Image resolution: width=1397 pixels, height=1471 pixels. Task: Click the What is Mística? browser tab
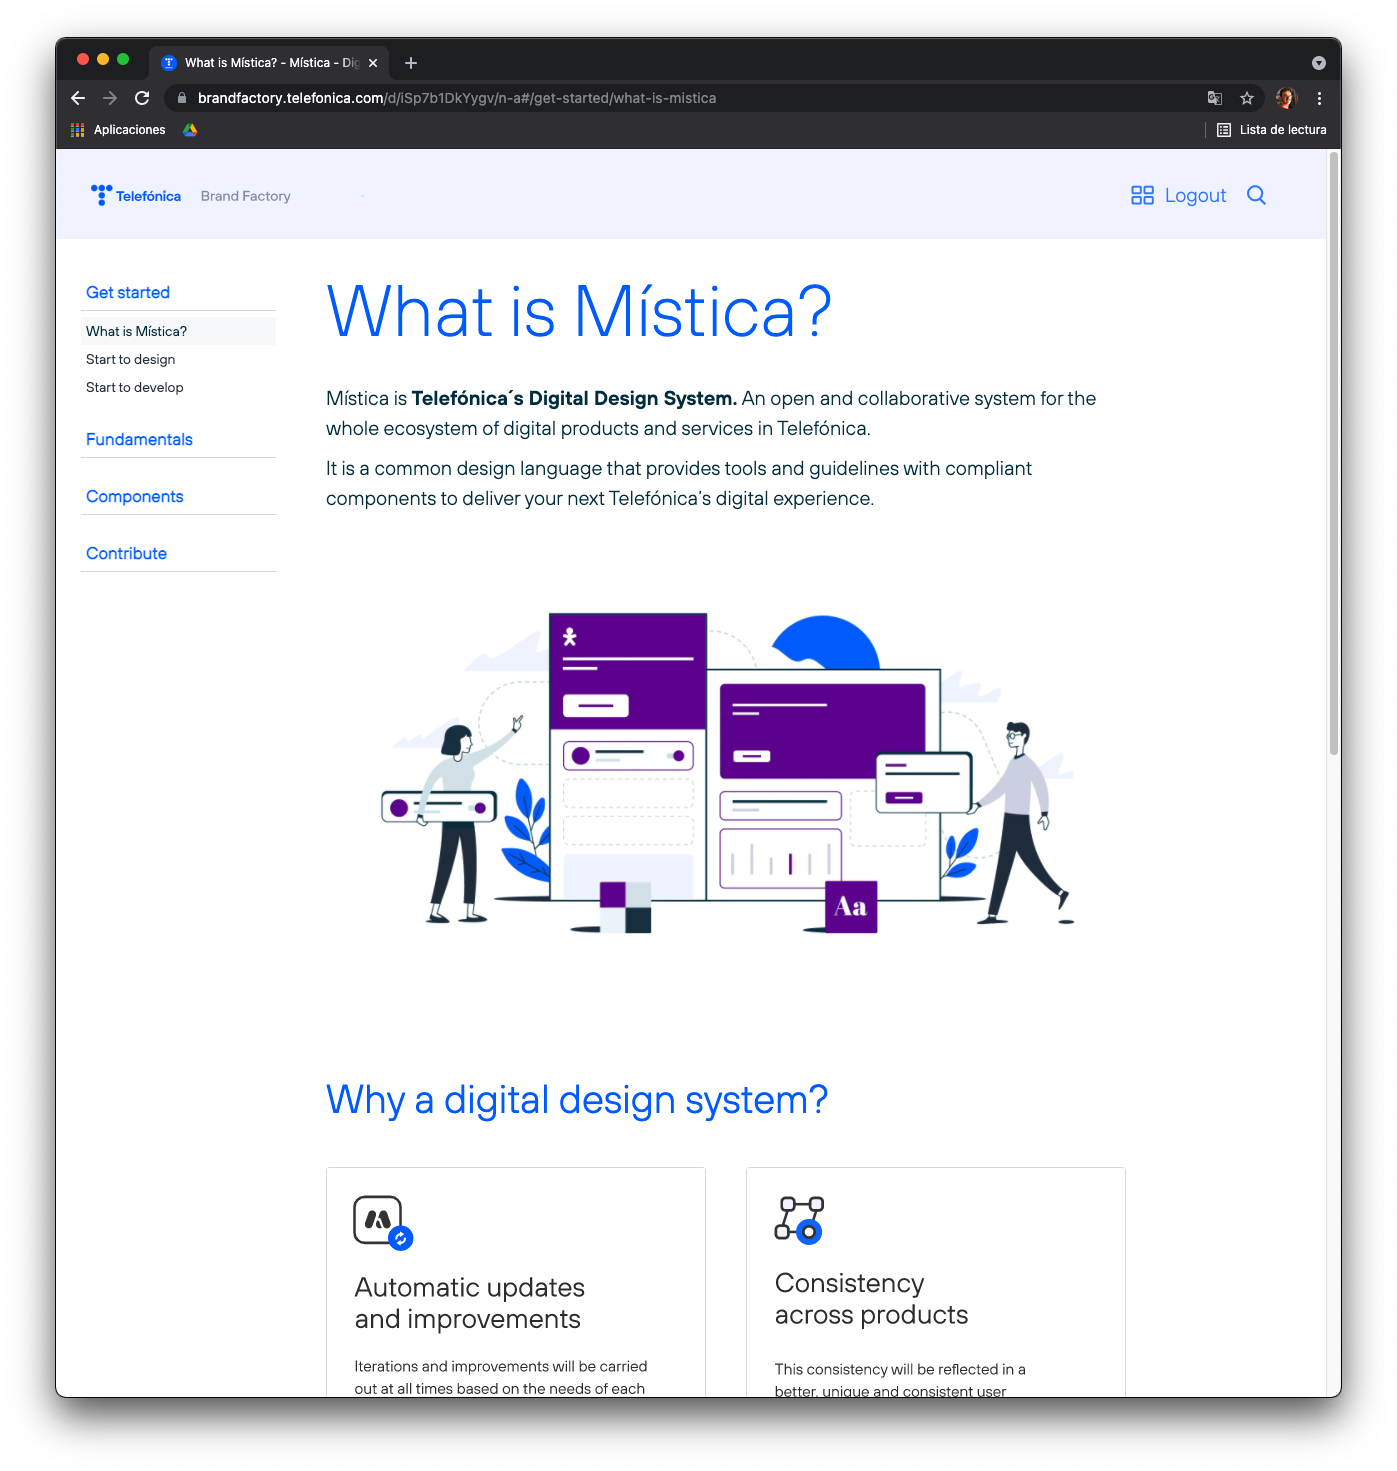(x=269, y=63)
